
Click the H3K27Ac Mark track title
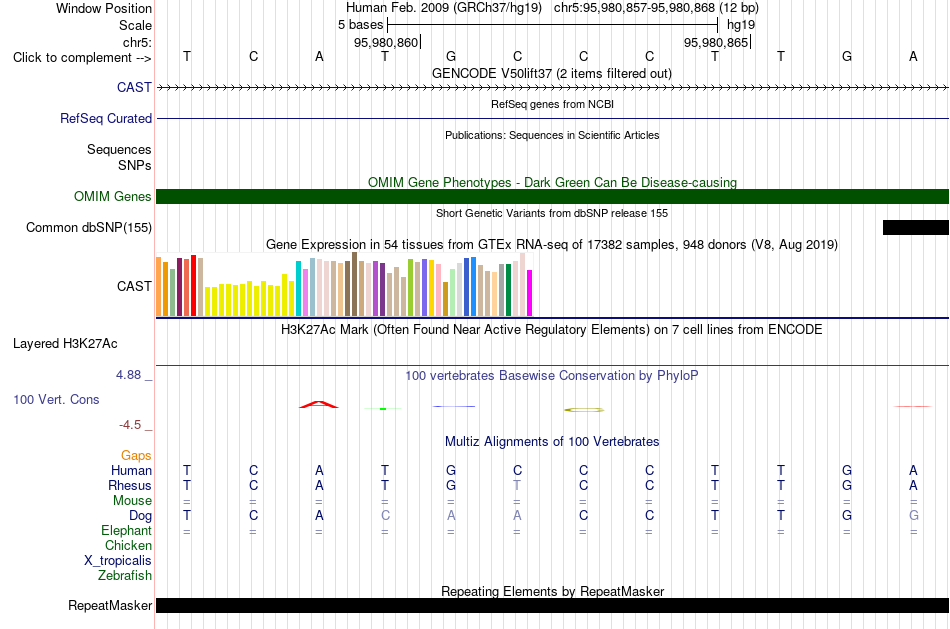pyautogui.click(x=552, y=330)
